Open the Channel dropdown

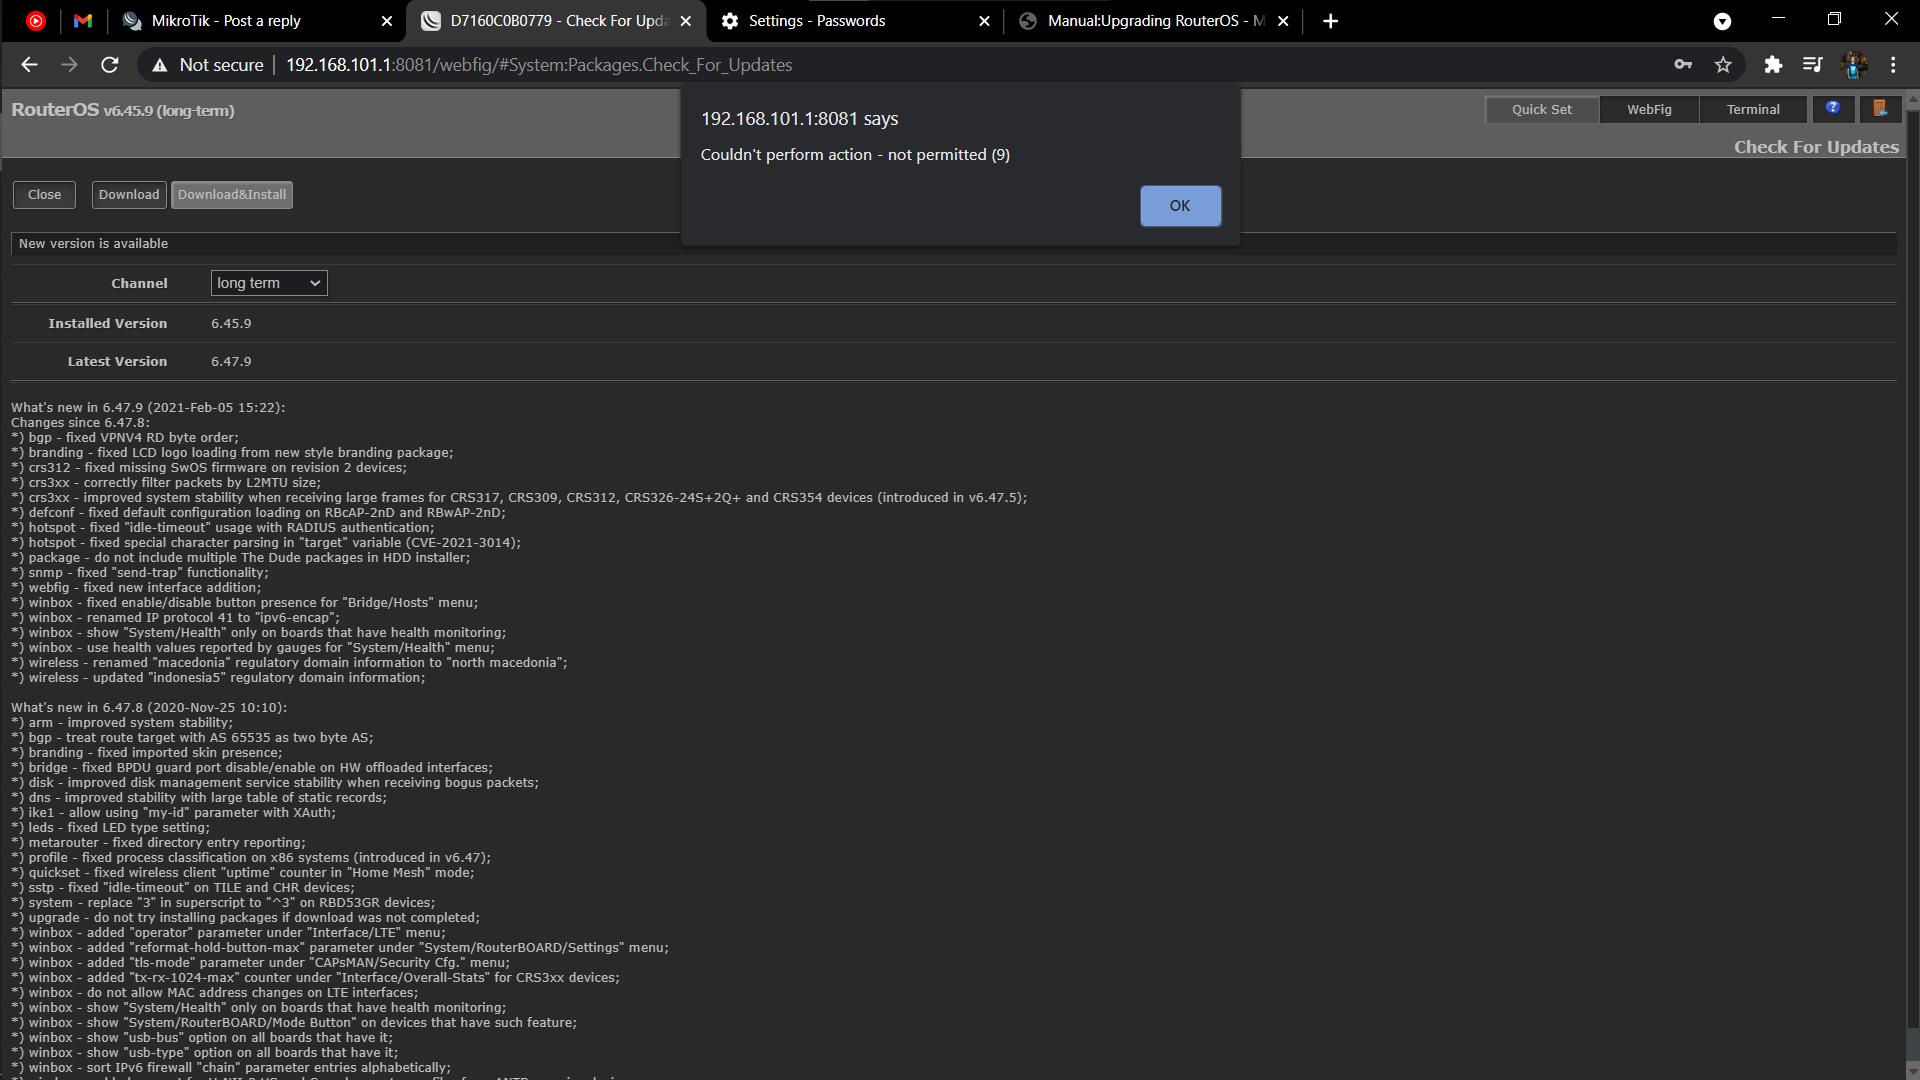point(269,283)
